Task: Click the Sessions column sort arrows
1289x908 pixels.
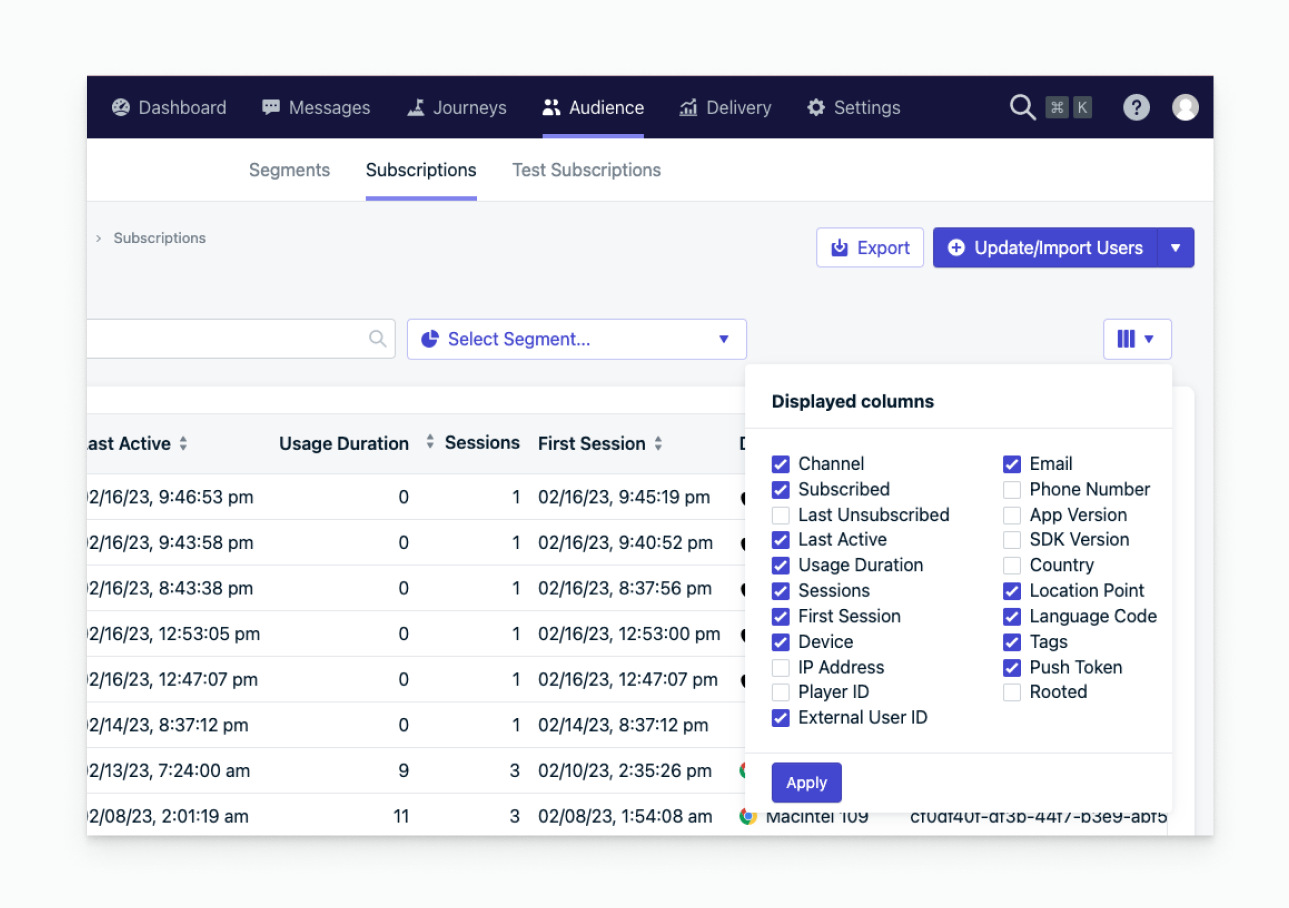Action: coord(430,442)
